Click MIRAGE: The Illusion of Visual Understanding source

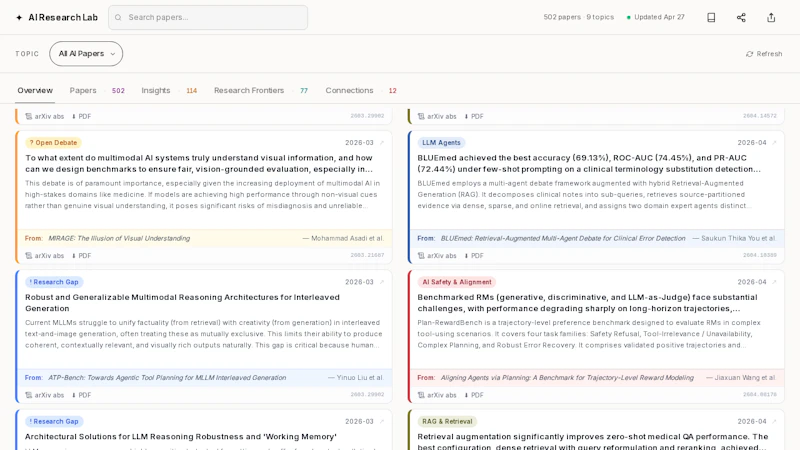point(119,238)
